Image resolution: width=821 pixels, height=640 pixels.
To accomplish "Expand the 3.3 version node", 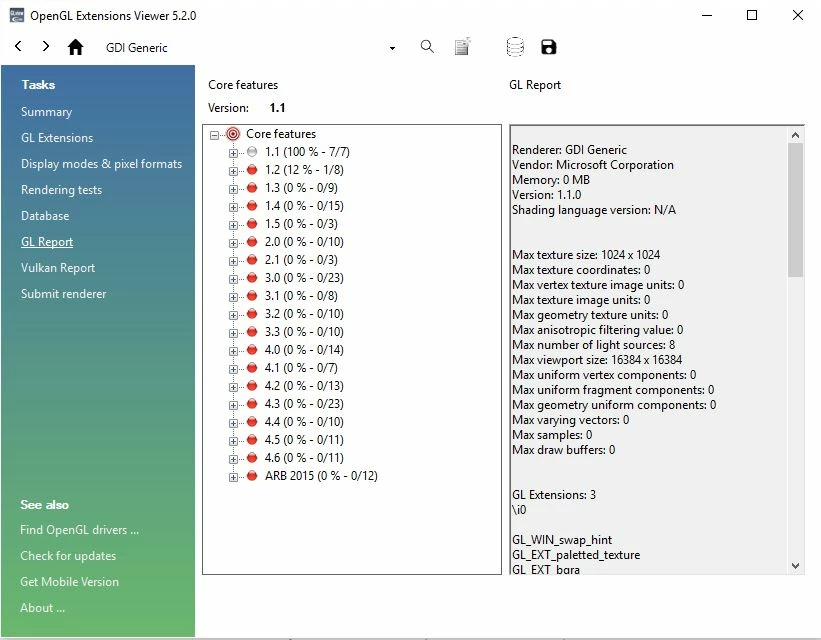I will pyautogui.click(x=233, y=333).
